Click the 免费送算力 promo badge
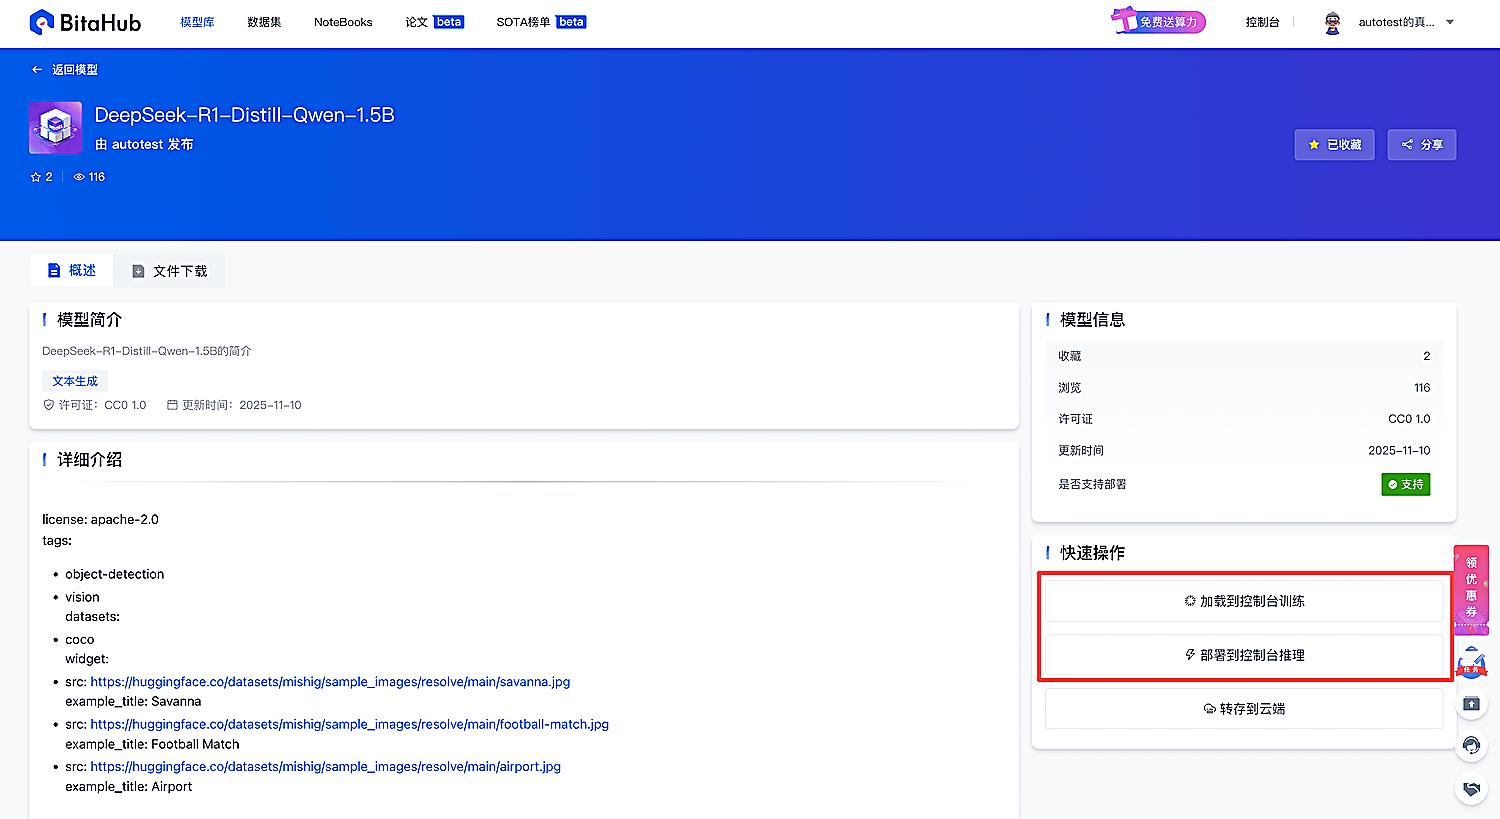Viewport: 1500px width, 819px height. click(x=1159, y=21)
